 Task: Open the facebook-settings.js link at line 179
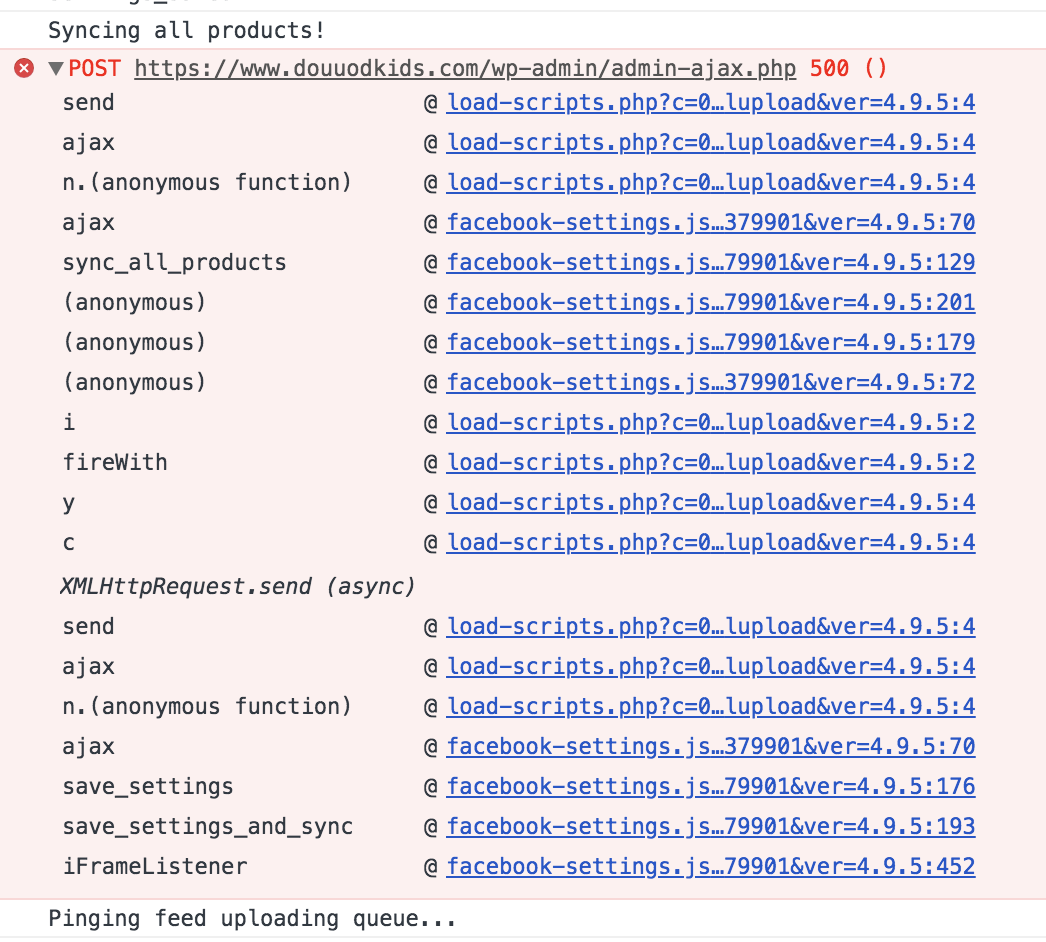coord(711,343)
